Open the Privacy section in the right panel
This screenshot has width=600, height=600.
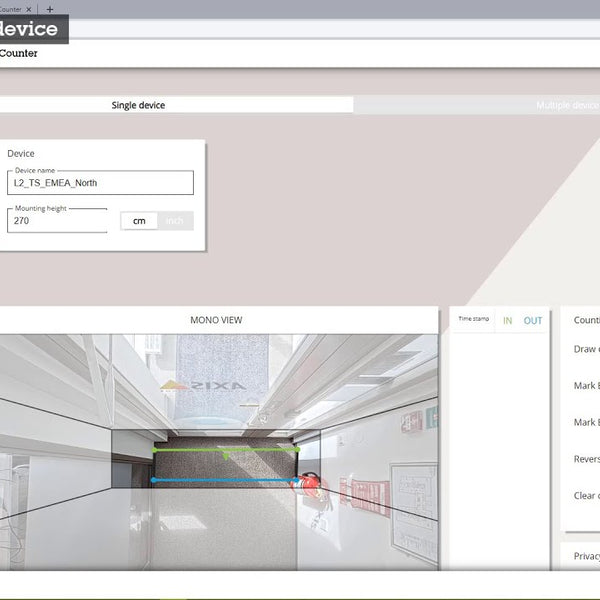[x=586, y=556]
